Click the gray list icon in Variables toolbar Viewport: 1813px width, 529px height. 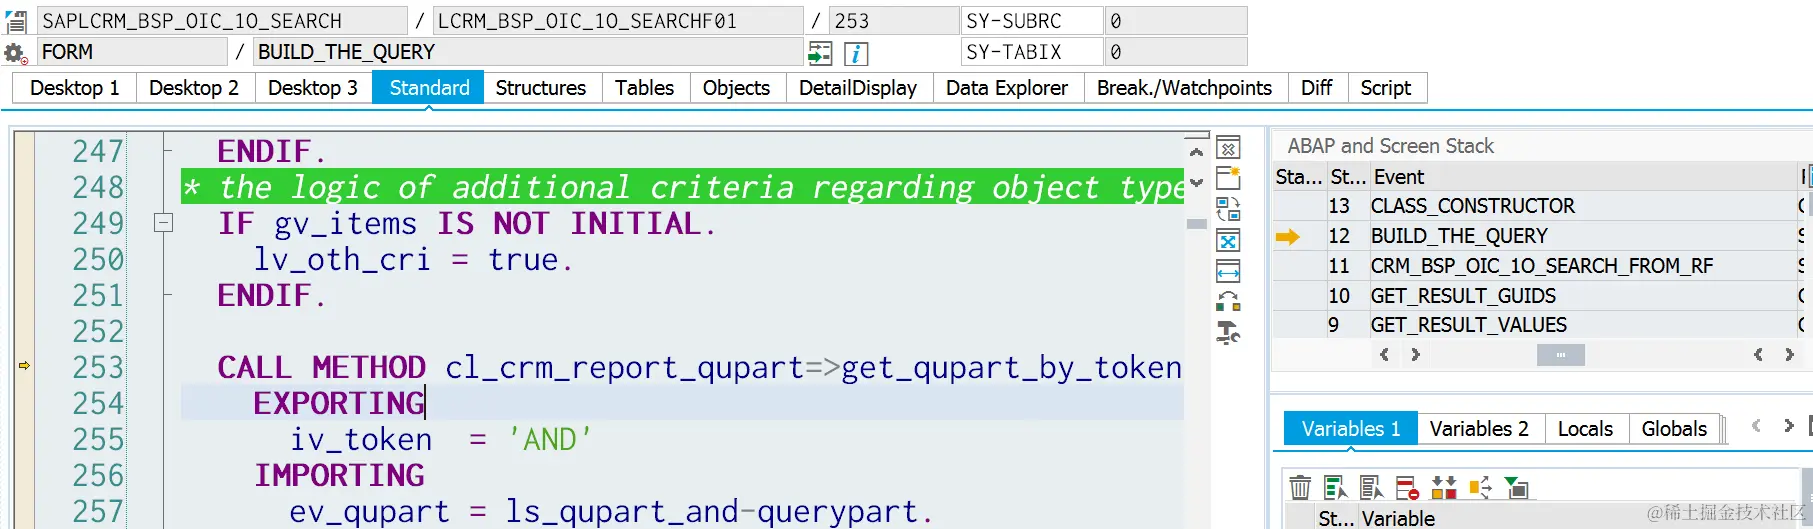[x=1371, y=487]
